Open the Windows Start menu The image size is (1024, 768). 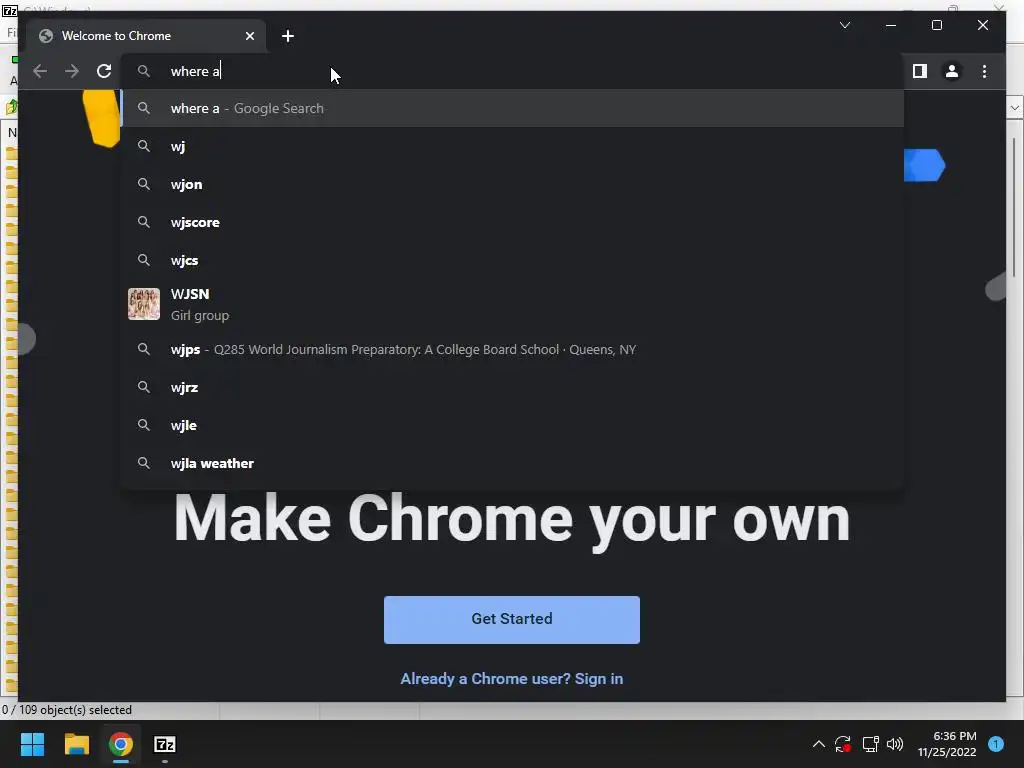32,744
